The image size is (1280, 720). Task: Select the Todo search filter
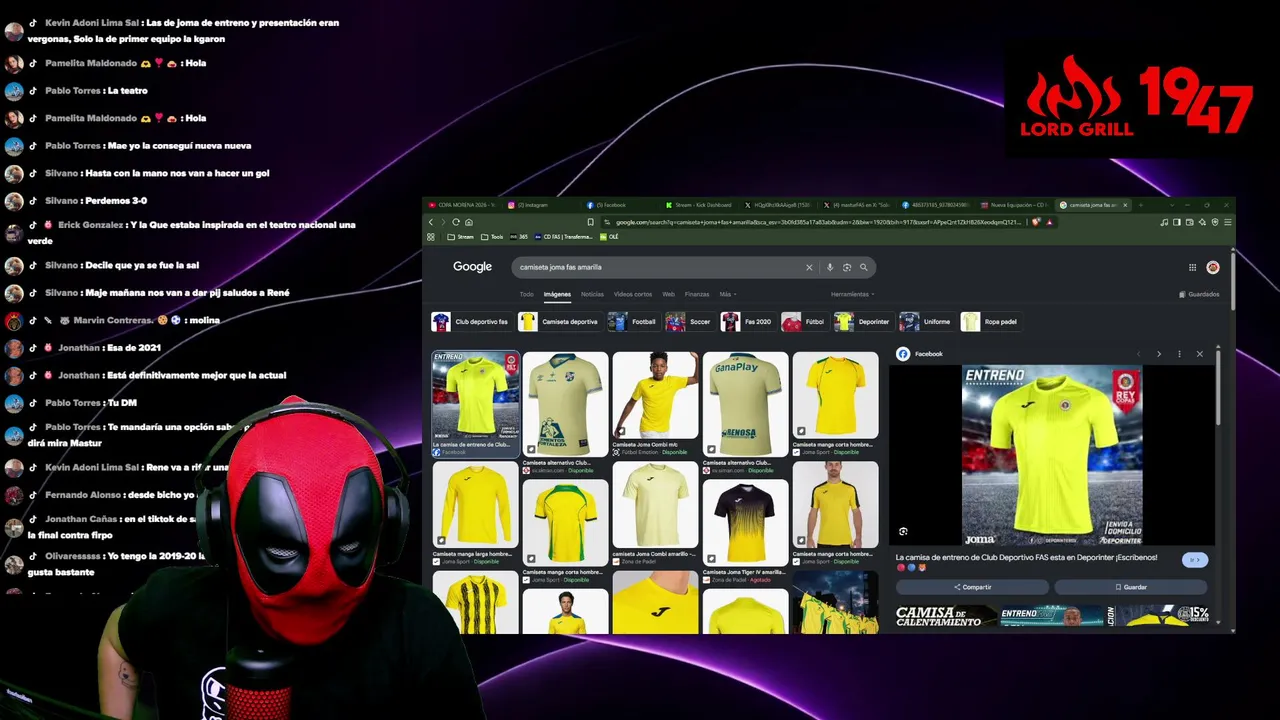point(526,294)
